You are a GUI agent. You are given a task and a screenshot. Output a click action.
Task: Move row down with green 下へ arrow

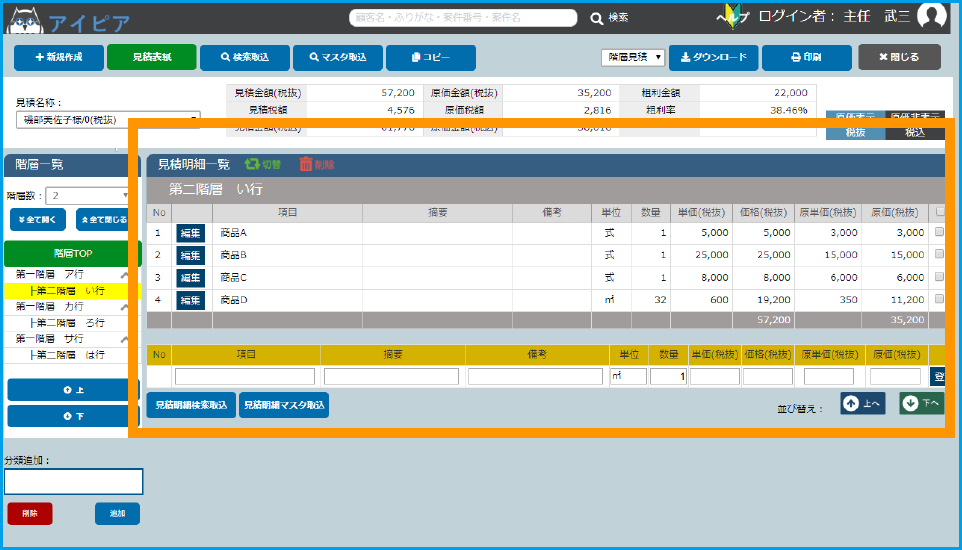(x=920, y=403)
